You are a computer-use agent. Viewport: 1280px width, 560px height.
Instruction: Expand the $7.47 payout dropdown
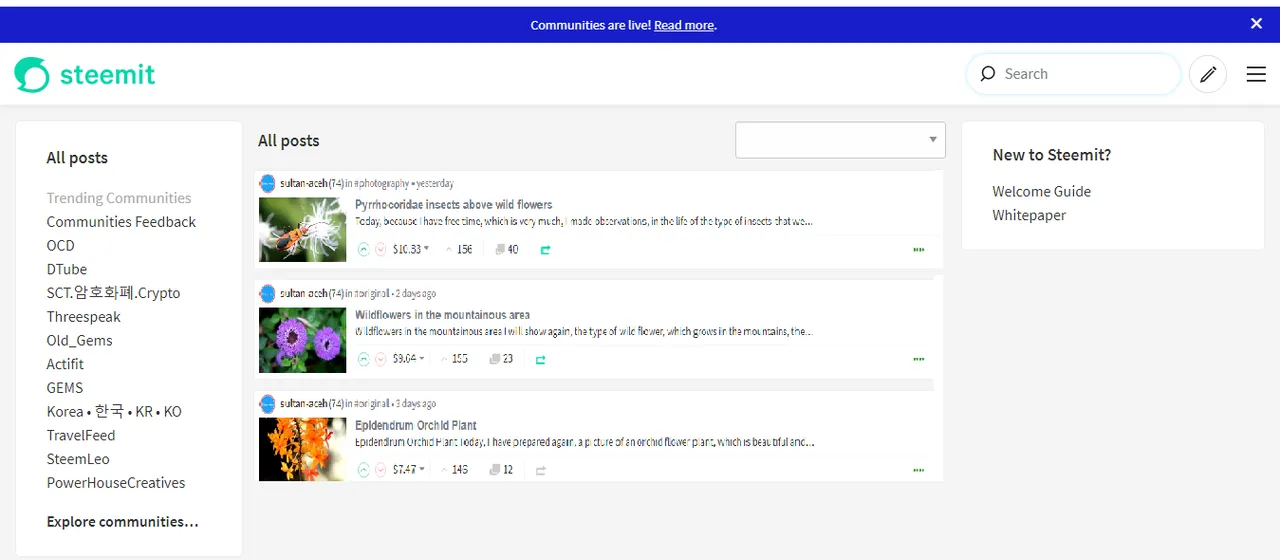[408, 469]
